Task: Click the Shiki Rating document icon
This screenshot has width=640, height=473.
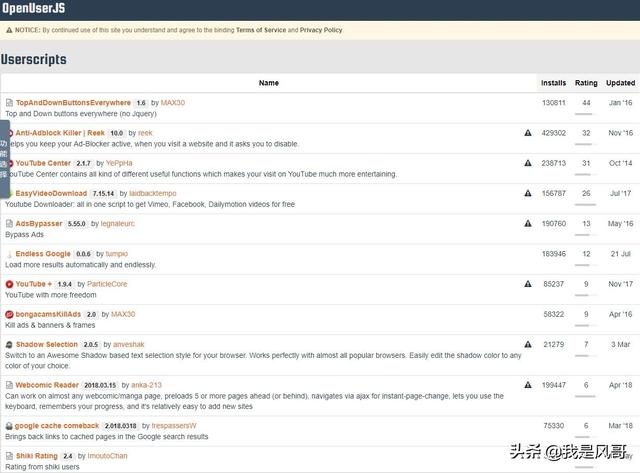Action: [x=9, y=456]
